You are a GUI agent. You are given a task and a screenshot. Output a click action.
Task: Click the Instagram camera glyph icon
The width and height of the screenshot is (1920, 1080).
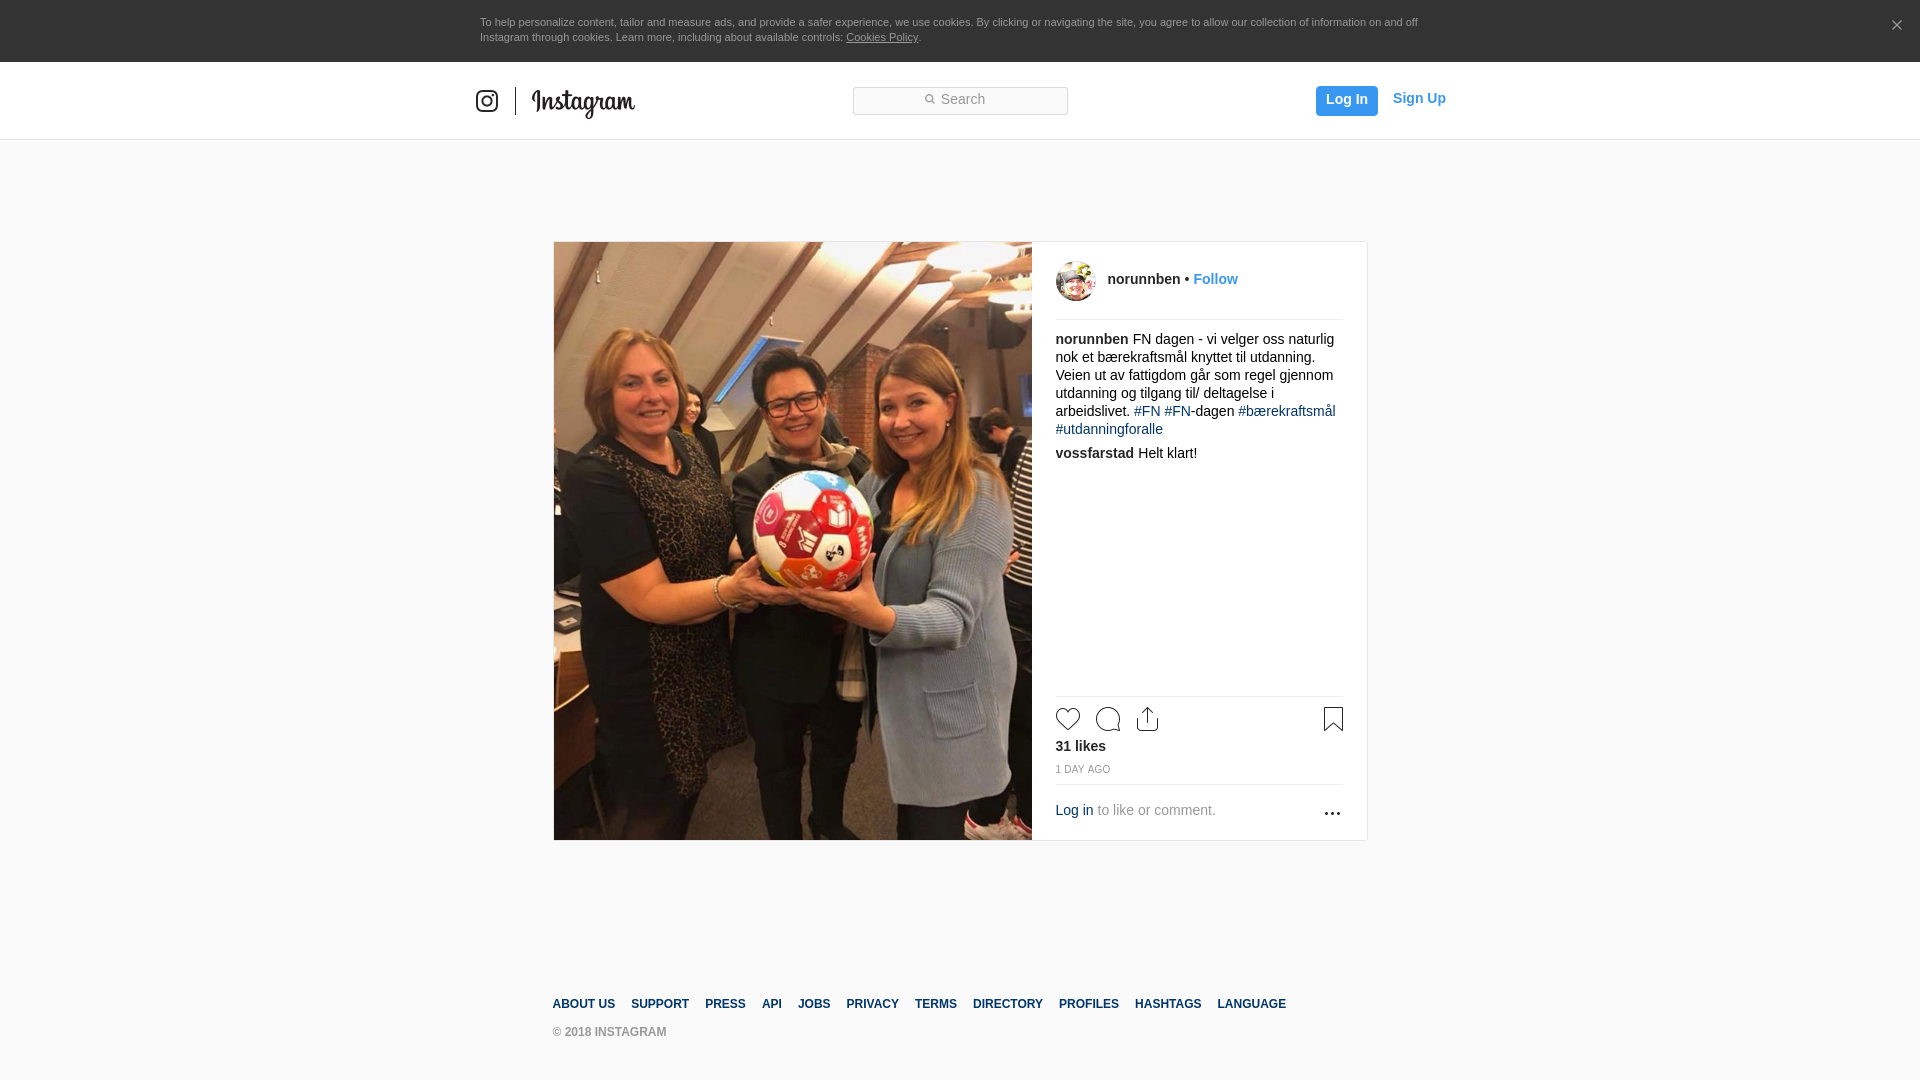click(487, 101)
